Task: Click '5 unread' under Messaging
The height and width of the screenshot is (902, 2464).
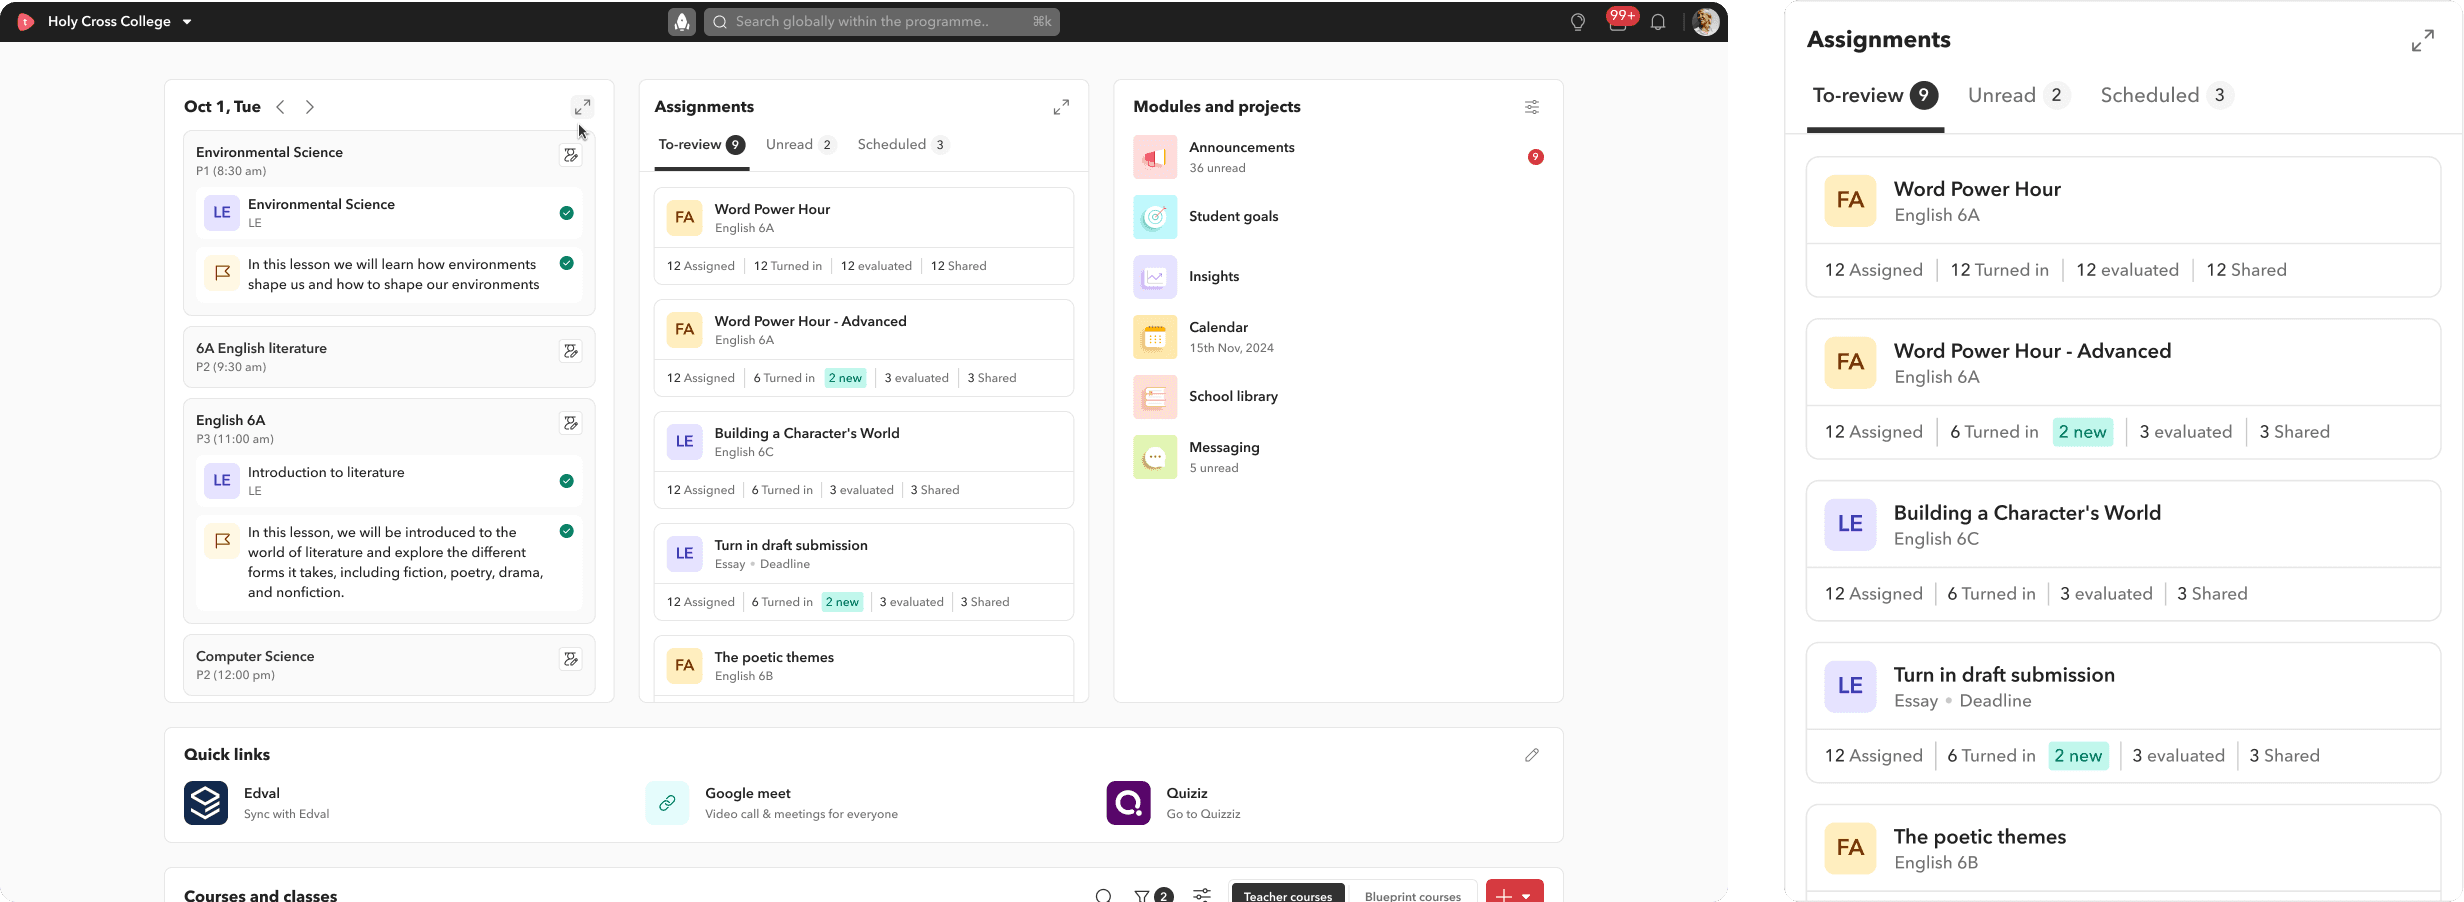Action: (1213, 468)
